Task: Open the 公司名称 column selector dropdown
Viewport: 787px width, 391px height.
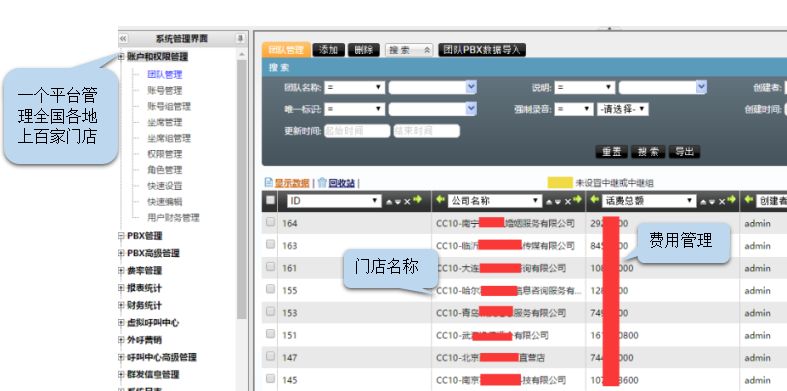Action: (494, 201)
